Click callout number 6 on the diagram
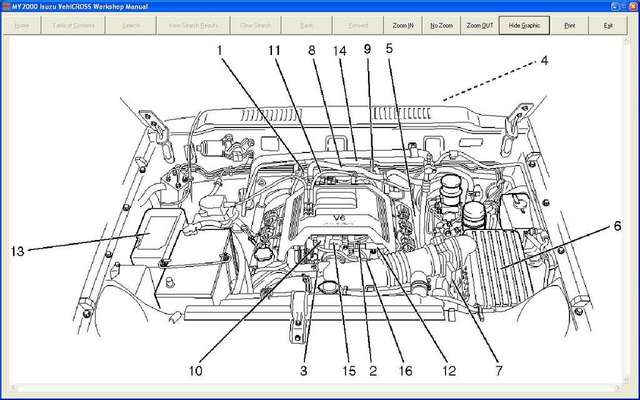 click(617, 226)
